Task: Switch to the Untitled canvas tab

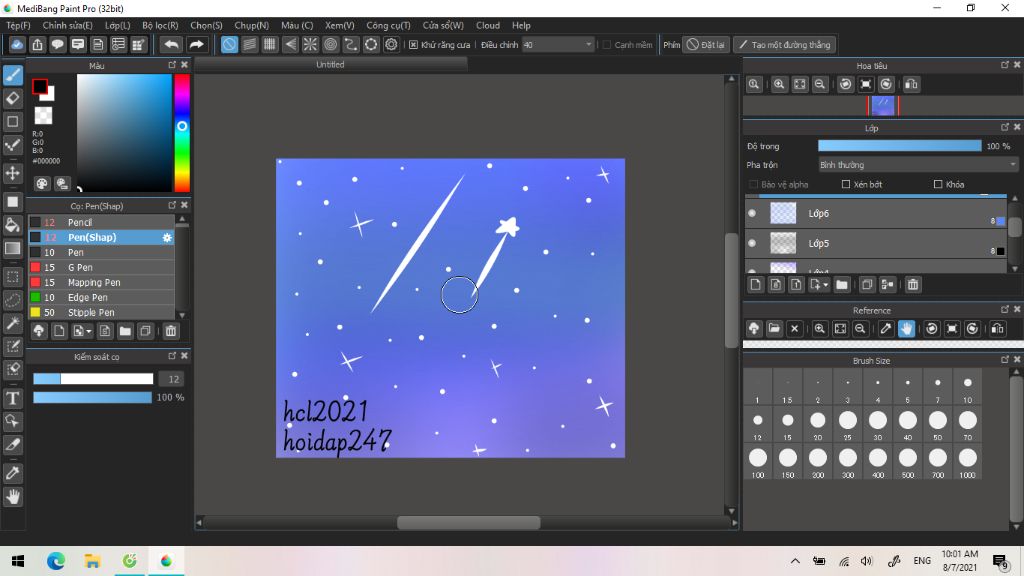Action: tap(330, 65)
